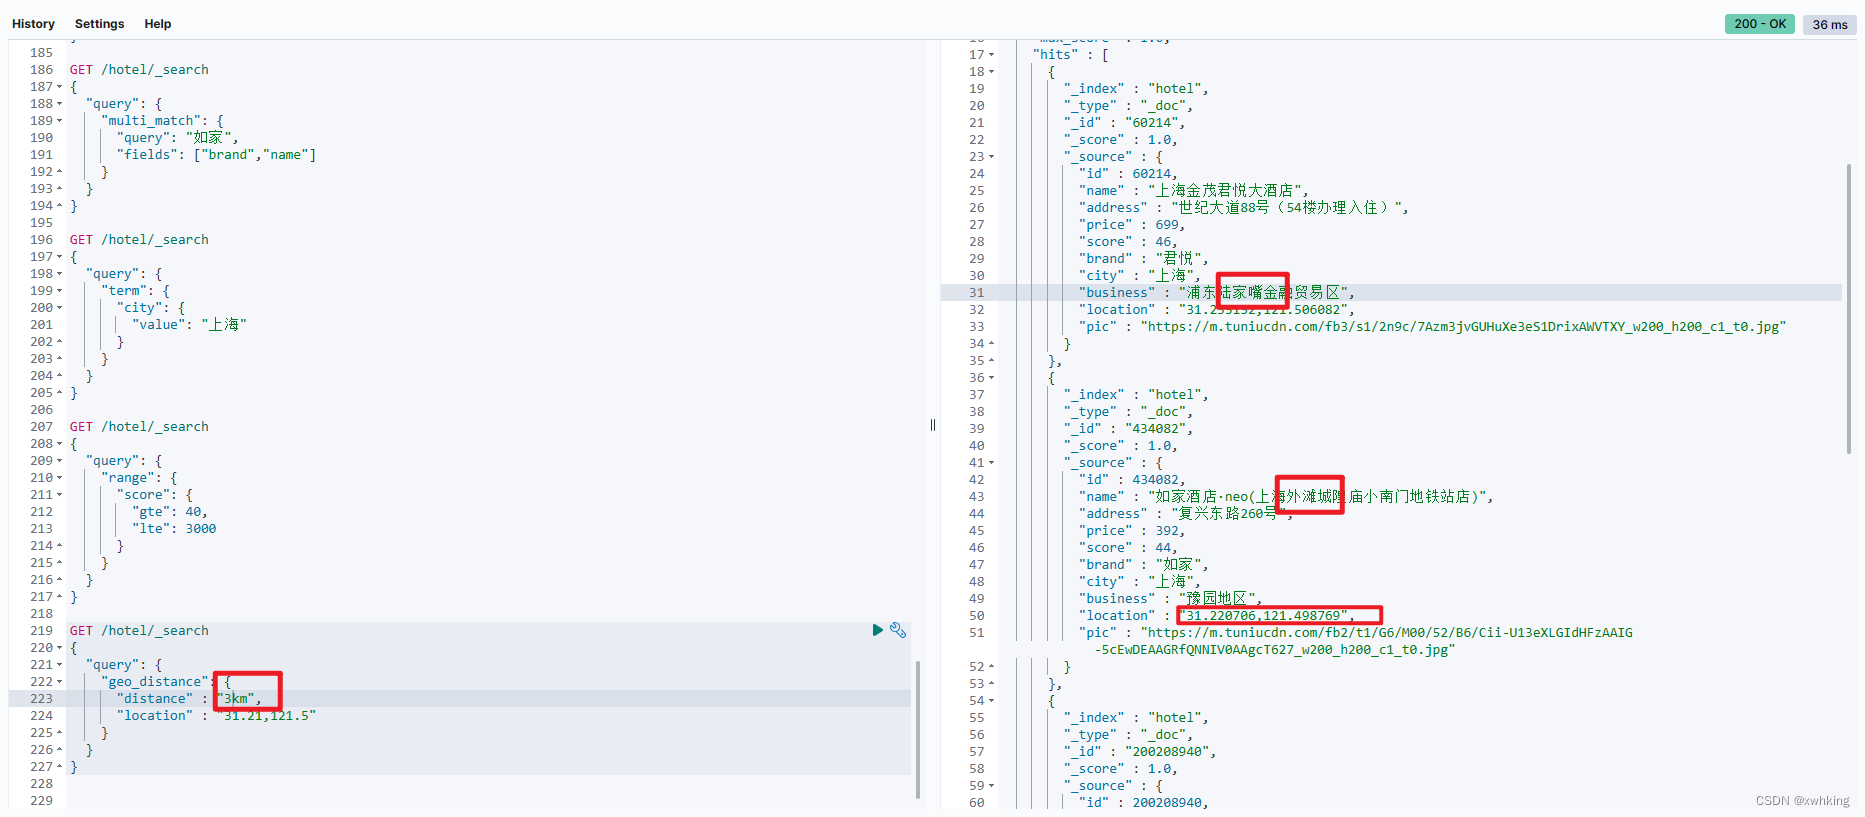Collapse the geo_distance block at line 222
This screenshot has width=1865, height=817.
pyautogui.click(x=59, y=682)
